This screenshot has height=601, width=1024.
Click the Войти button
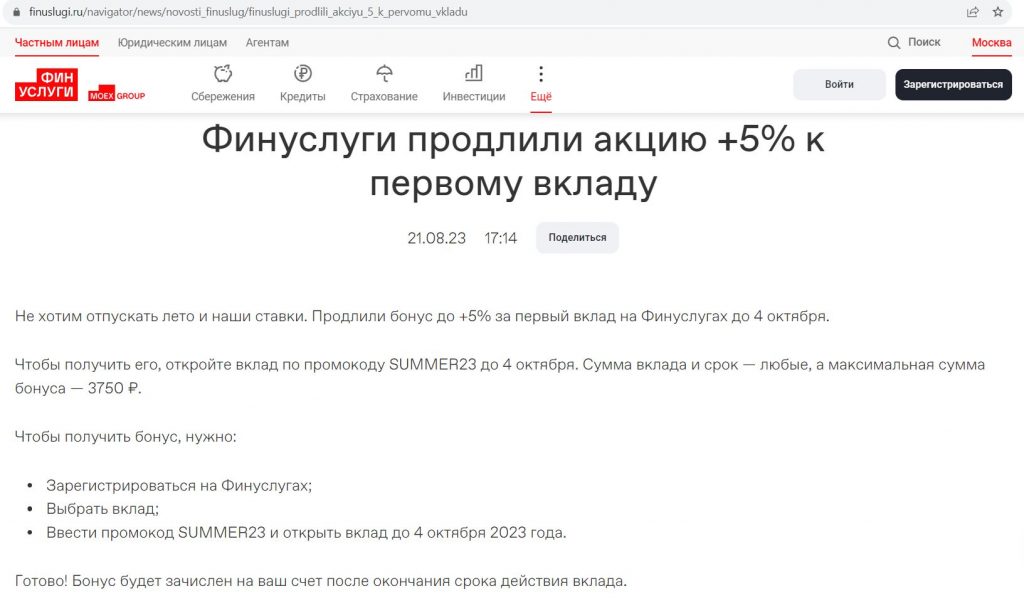[x=839, y=84]
